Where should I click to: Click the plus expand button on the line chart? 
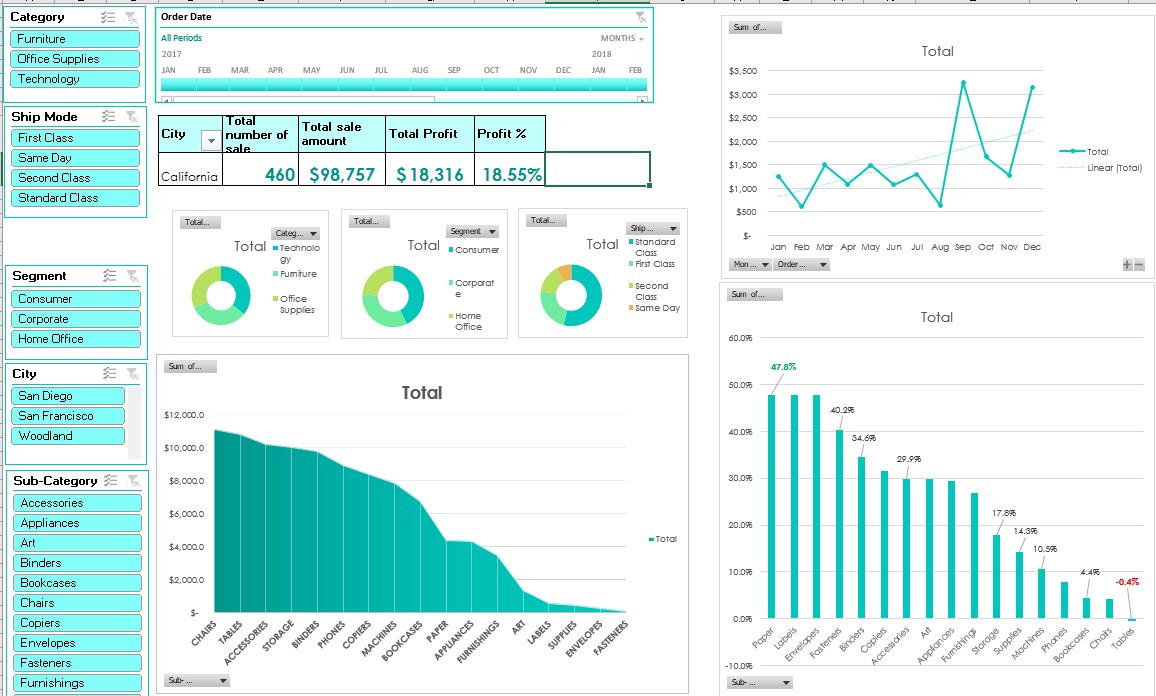click(1127, 265)
